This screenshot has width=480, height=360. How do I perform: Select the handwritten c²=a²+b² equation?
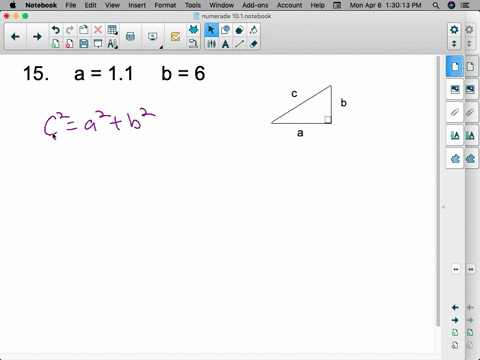click(x=99, y=122)
